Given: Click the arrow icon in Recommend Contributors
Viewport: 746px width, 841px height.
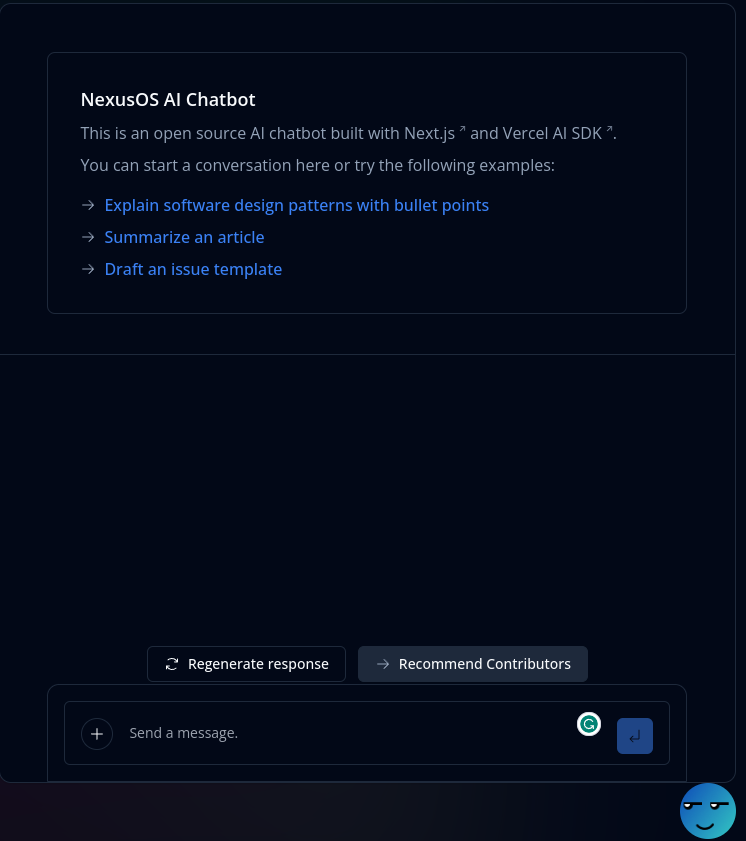Looking at the screenshot, I should (x=383, y=664).
